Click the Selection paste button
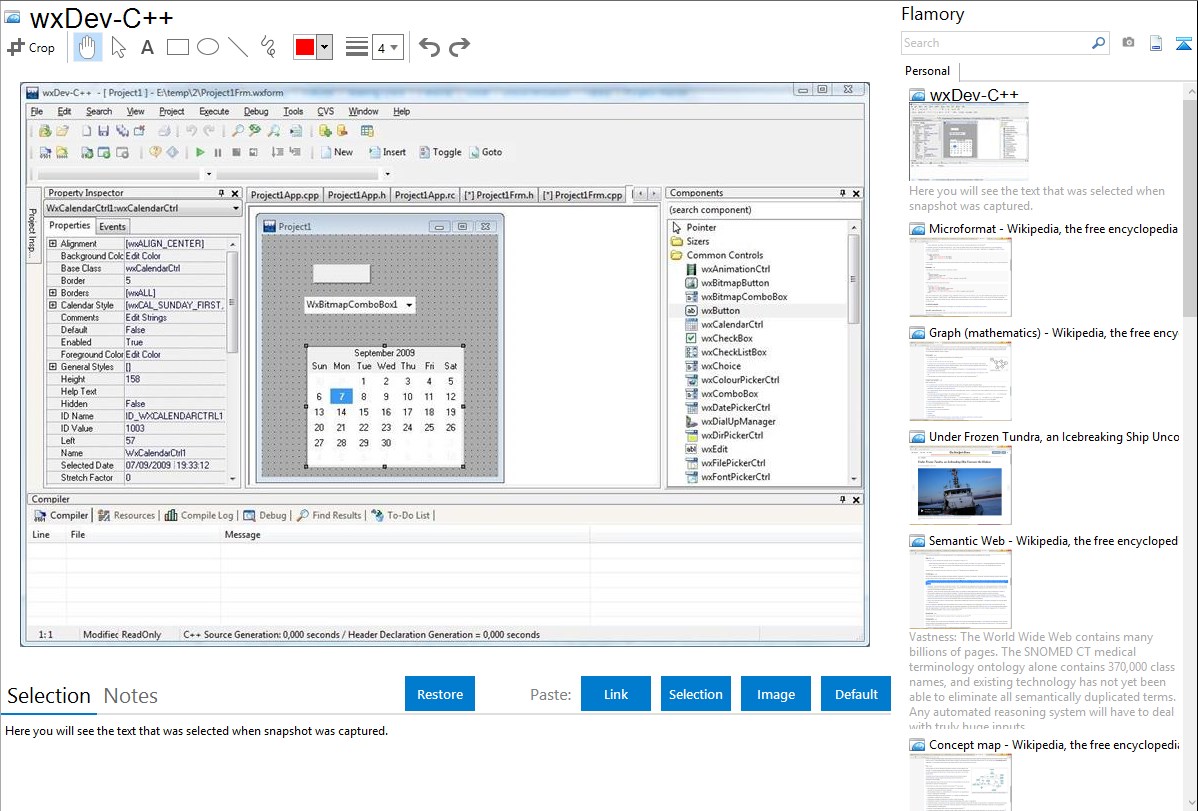1198x811 pixels. [695, 694]
